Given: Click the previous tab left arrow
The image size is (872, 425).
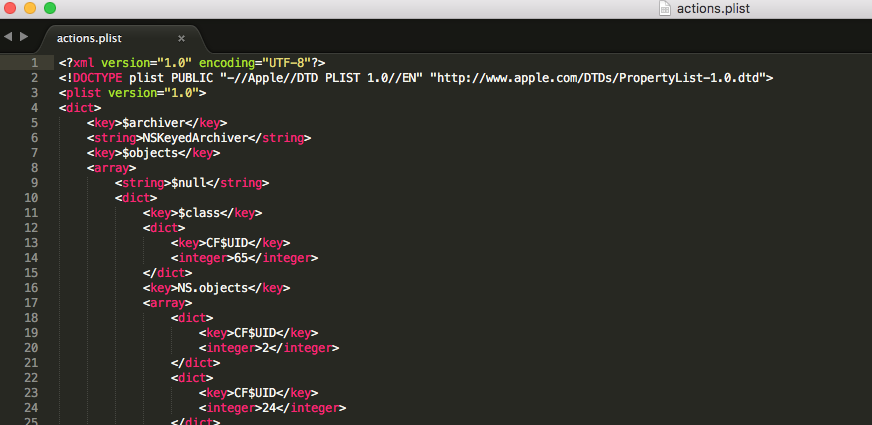Looking at the screenshot, I should (x=8, y=37).
